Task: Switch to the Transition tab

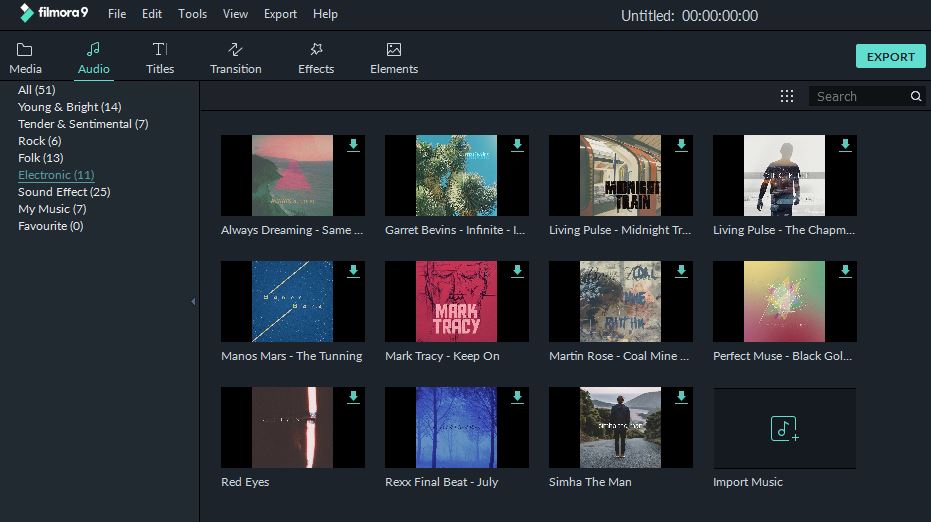Action: click(236, 58)
